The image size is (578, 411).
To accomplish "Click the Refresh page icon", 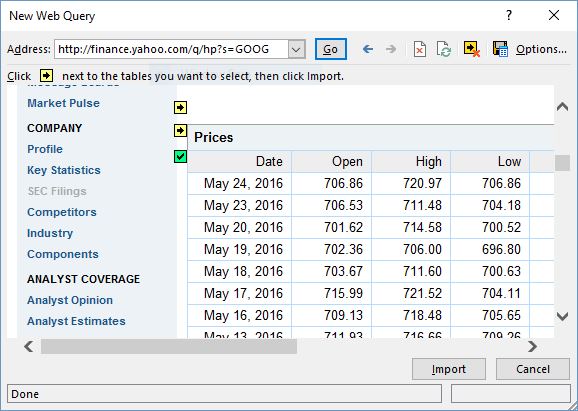I will pyautogui.click(x=444, y=49).
